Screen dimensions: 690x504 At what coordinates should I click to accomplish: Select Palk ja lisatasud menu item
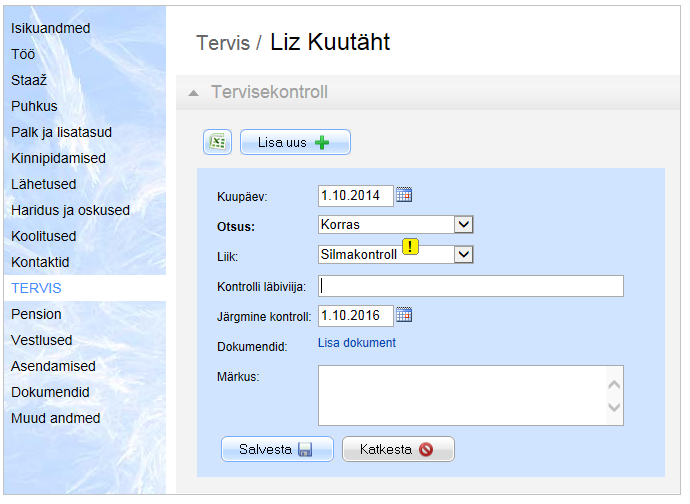pyautogui.click(x=61, y=132)
